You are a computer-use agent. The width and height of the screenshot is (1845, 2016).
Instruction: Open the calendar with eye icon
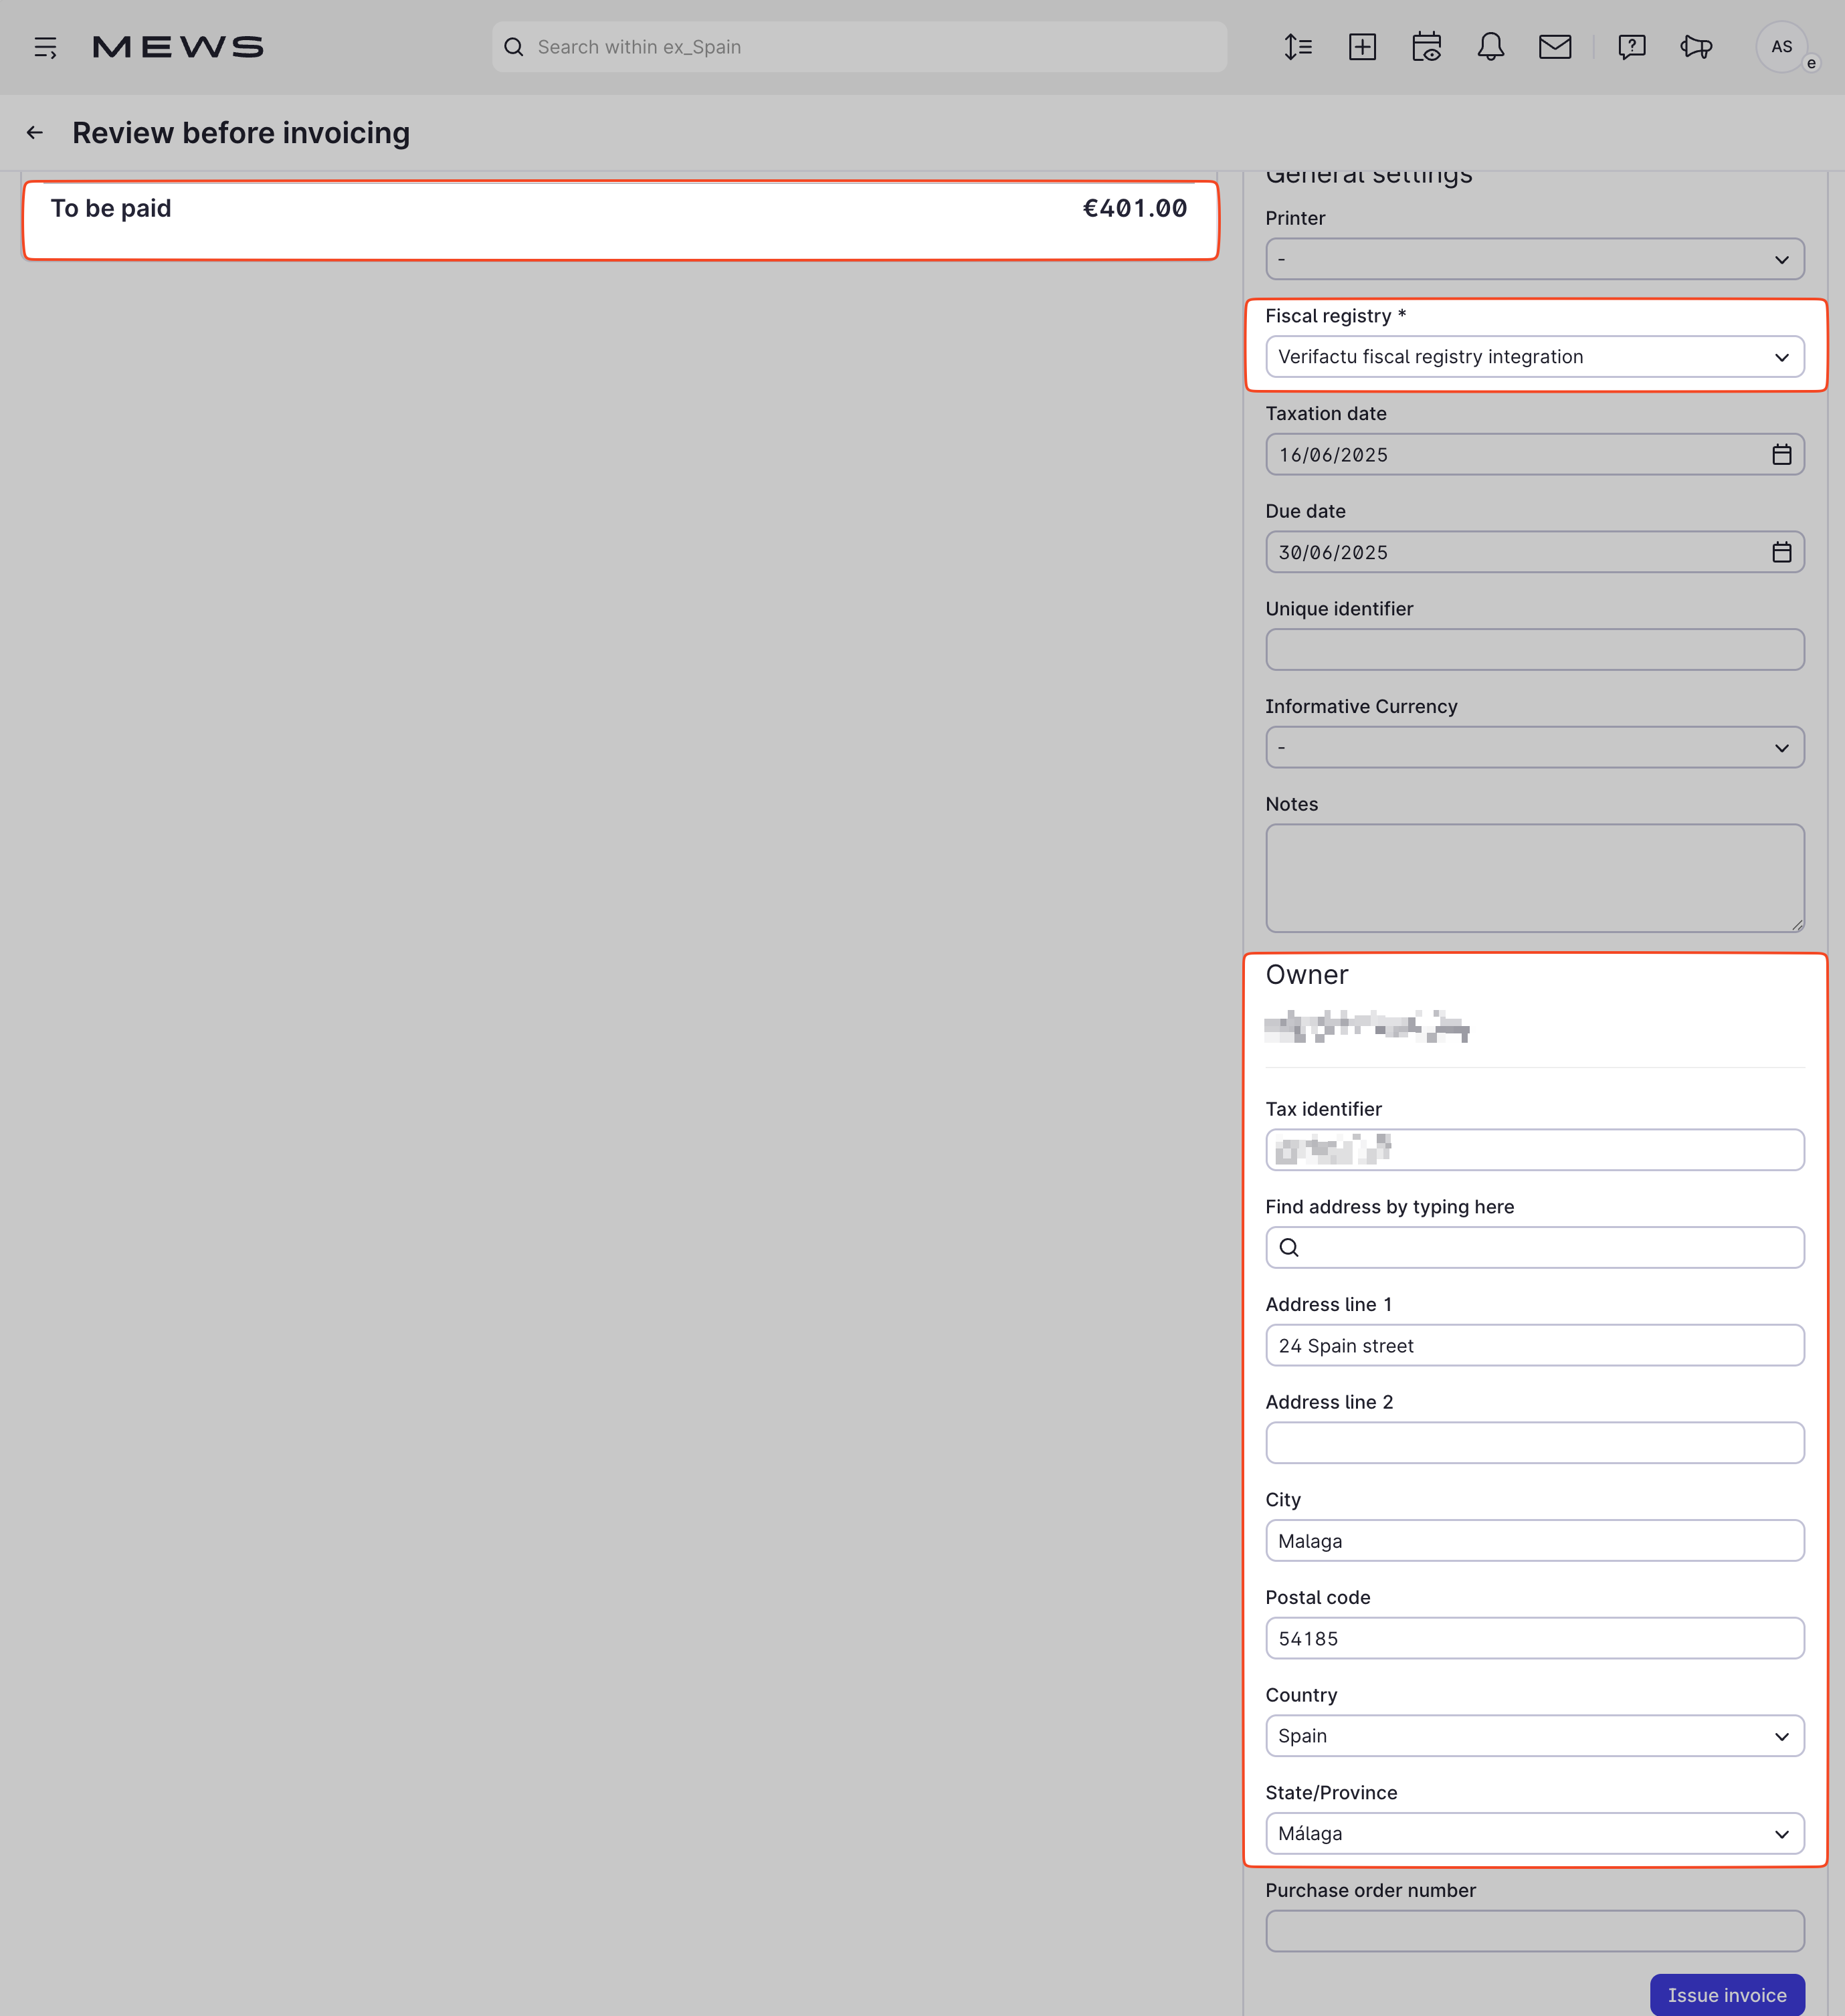pos(1427,47)
